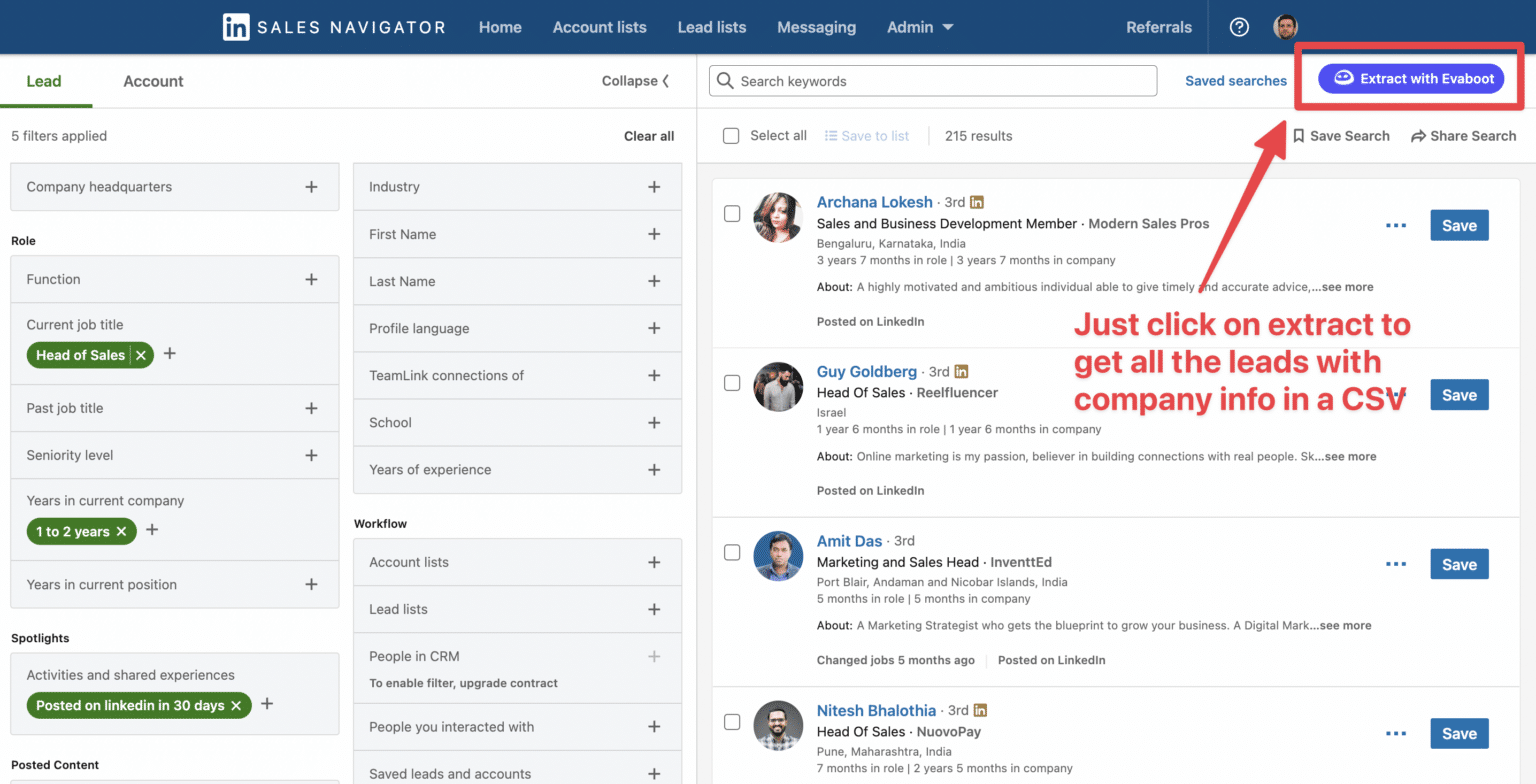The height and width of the screenshot is (784, 1536).
Task: Click the Sales Navigator LinkedIn logo
Action: (x=236, y=27)
